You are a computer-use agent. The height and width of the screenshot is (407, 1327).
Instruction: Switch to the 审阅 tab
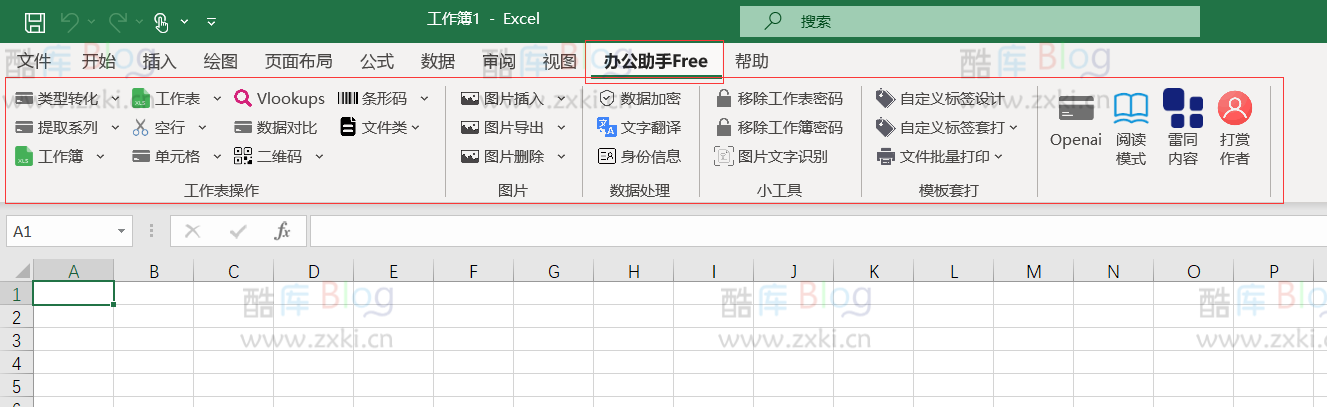pyautogui.click(x=499, y=61)
